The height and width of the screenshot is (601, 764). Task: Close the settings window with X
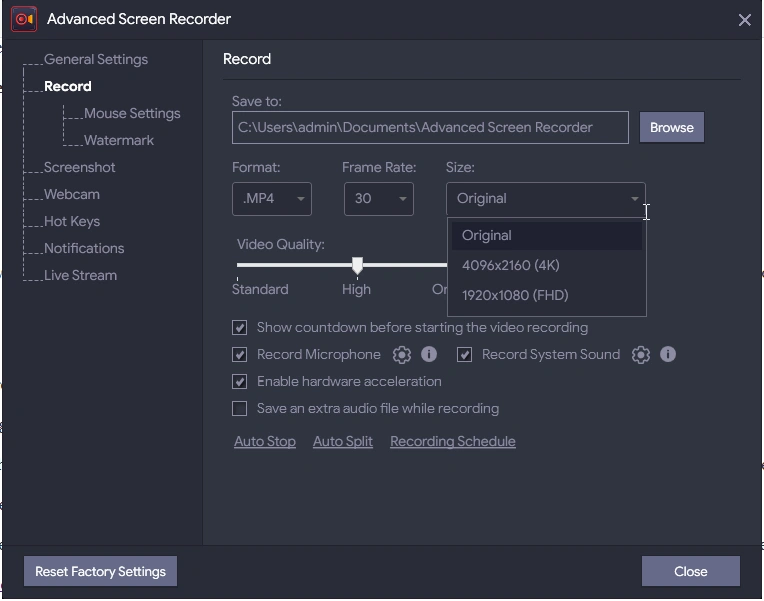coord(744,20)
